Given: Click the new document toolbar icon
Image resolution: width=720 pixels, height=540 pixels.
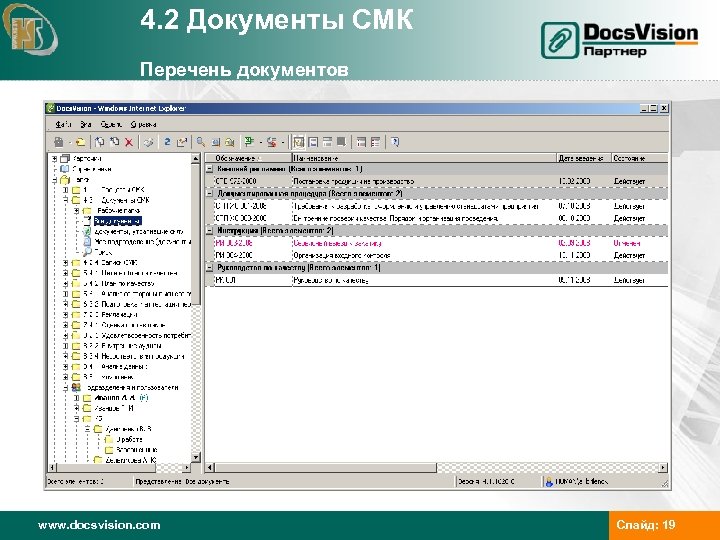Looking at the screenshot, I should point(58,142).
